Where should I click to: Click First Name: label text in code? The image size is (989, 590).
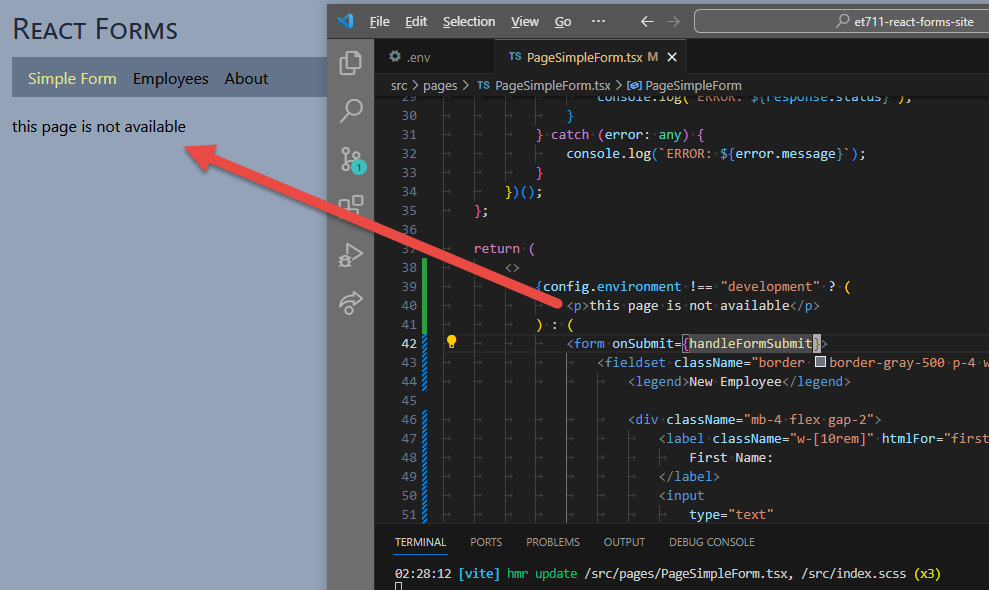click(x=730, y=457)
